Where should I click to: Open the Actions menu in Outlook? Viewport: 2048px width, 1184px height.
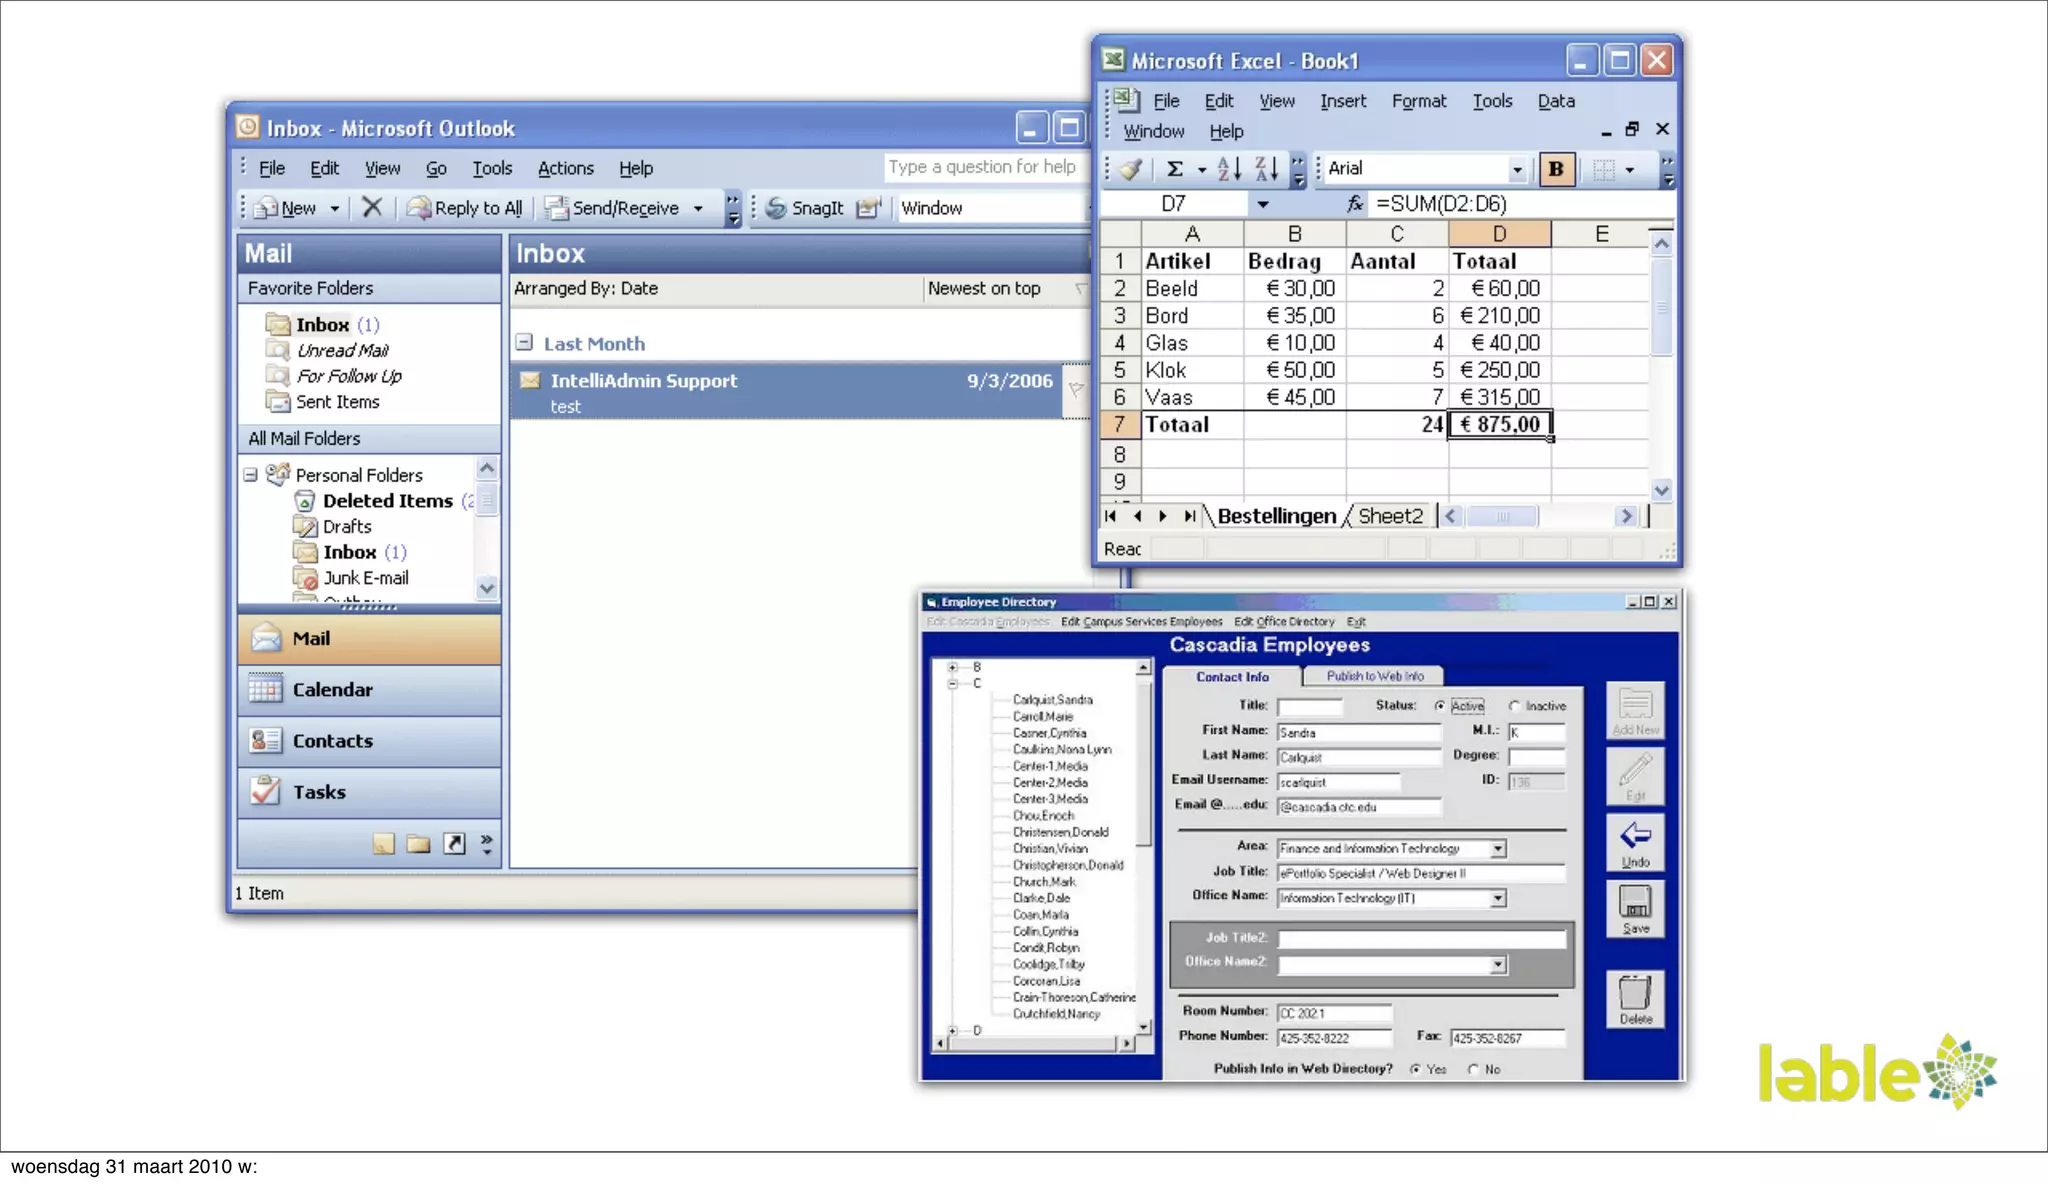point(565,168)
